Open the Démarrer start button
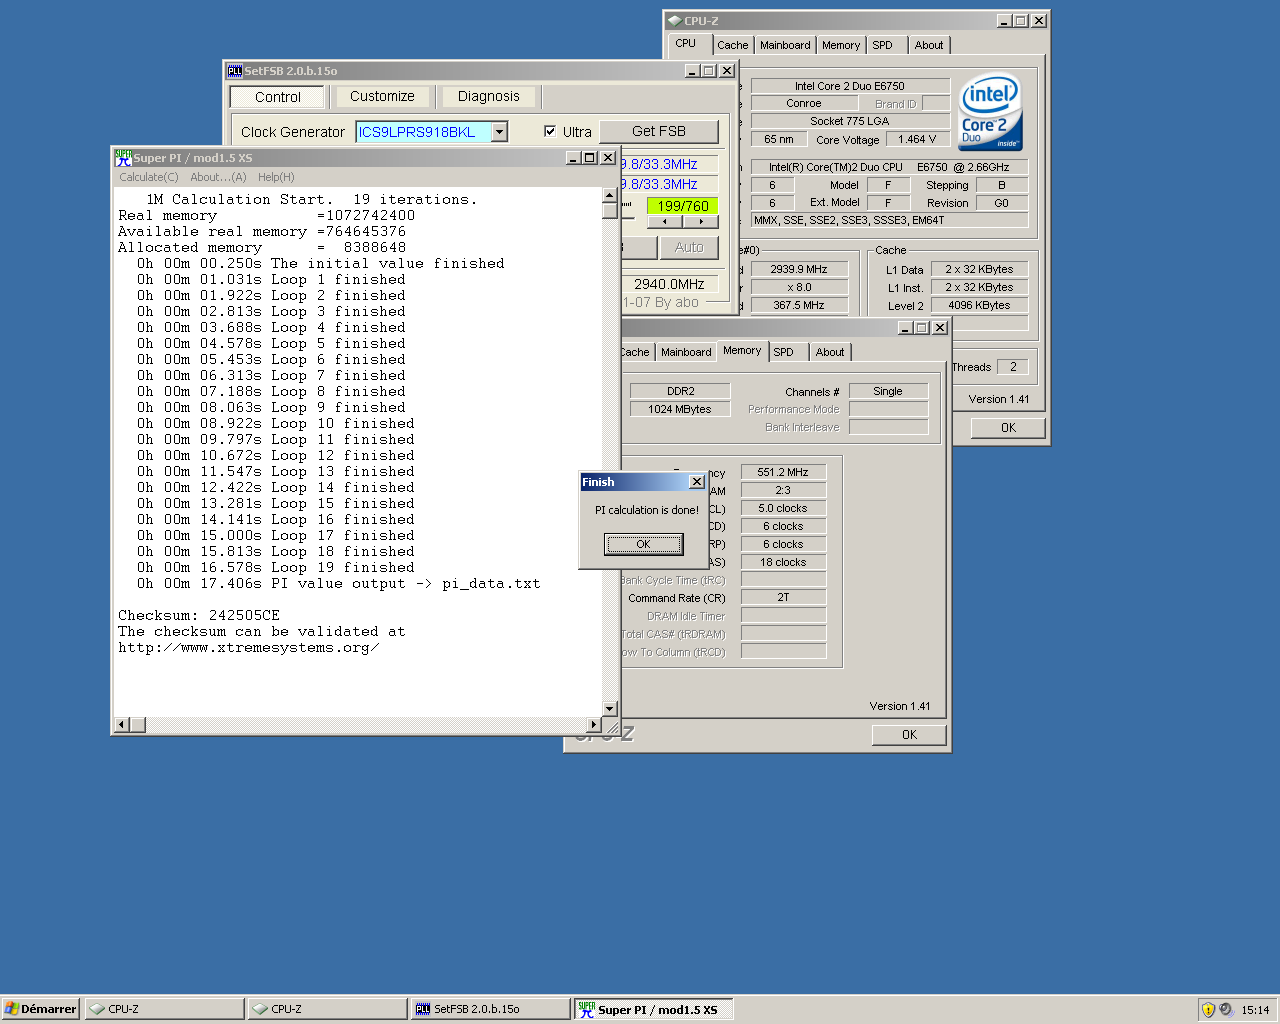Screen dimensions: 1280x1024 (41, 1009)
